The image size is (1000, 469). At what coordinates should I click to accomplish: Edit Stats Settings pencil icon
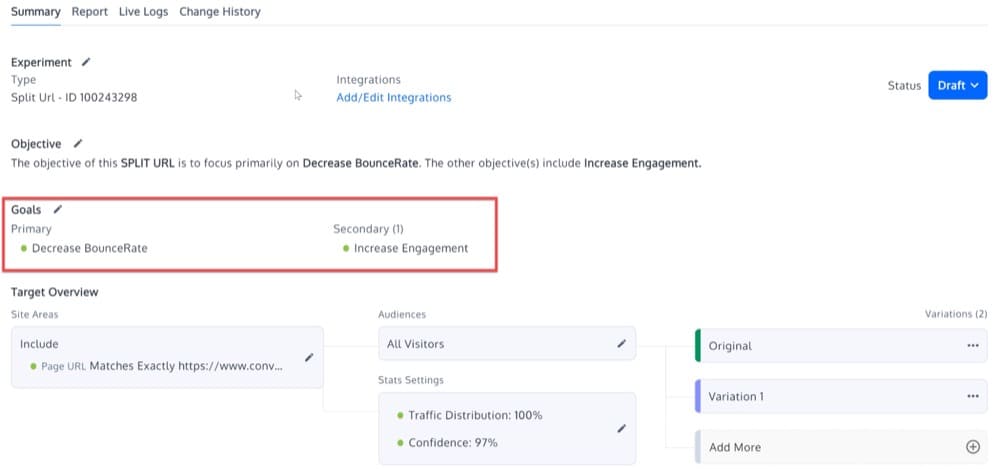[622, 429]
